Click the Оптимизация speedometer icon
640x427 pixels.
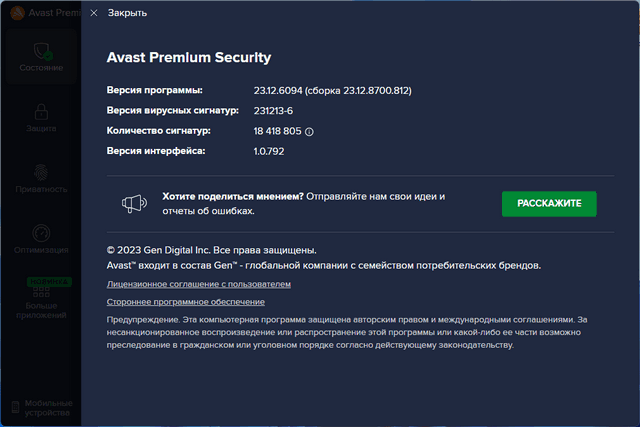coord(42,231)
